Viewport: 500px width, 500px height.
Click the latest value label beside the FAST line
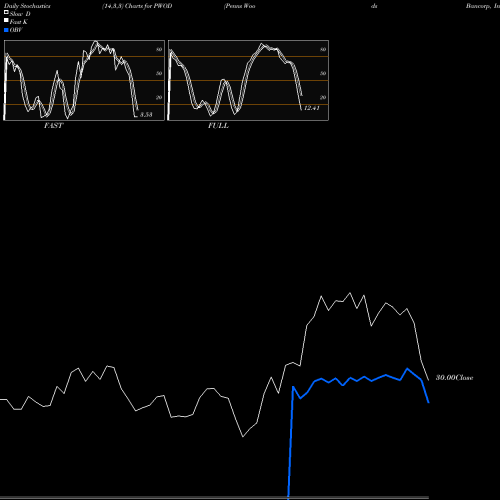pyautogui.click(x=146, y=115)
